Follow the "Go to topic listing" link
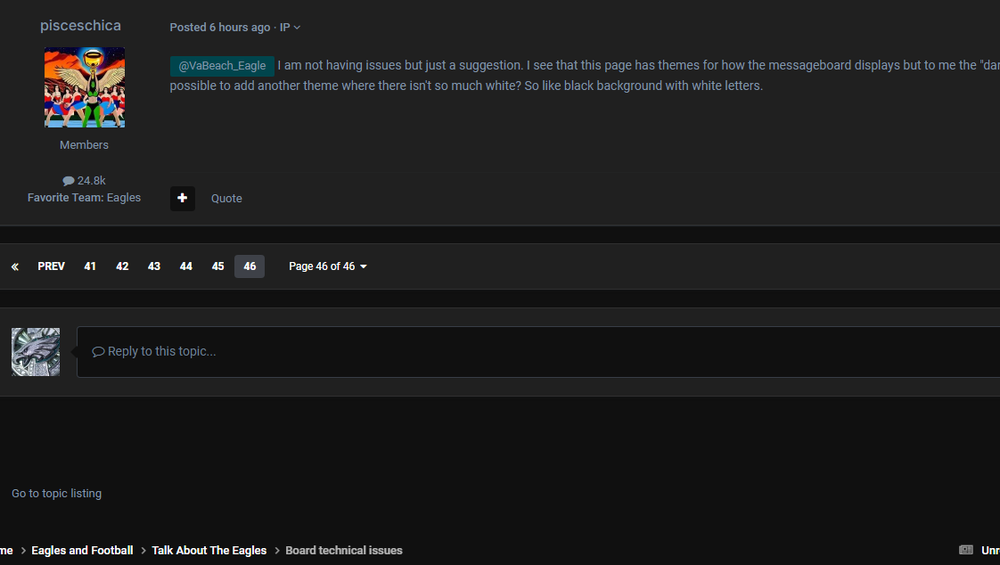Viewport: 1000px width, 565px height. pyautogui.click(x=57, y=494)
